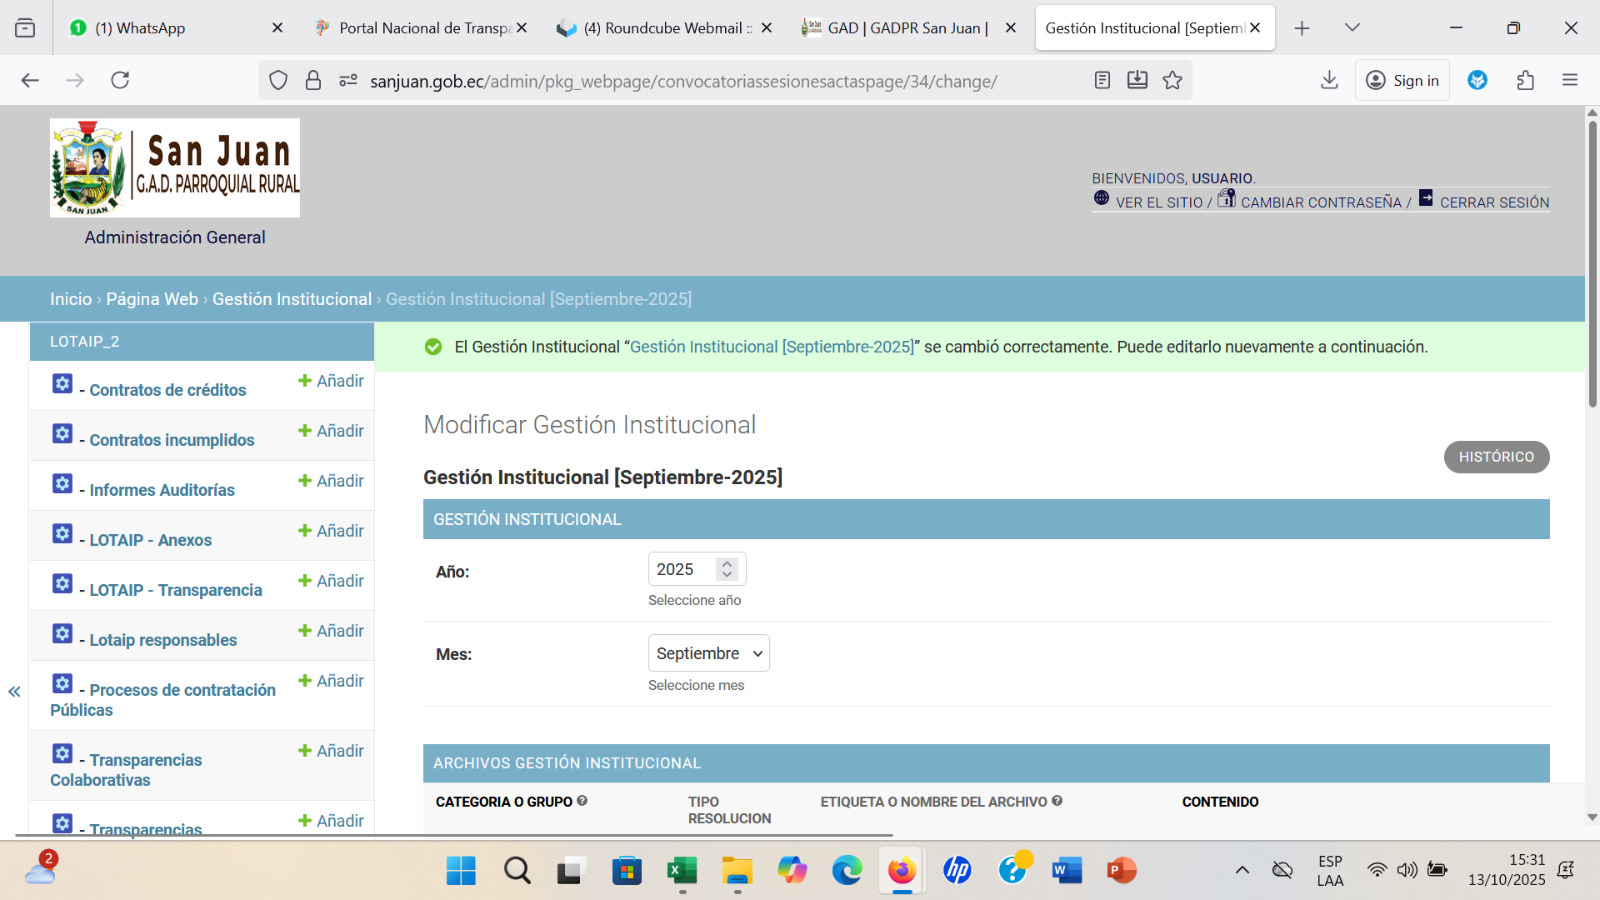Open Excel from the taskbar

682,871
